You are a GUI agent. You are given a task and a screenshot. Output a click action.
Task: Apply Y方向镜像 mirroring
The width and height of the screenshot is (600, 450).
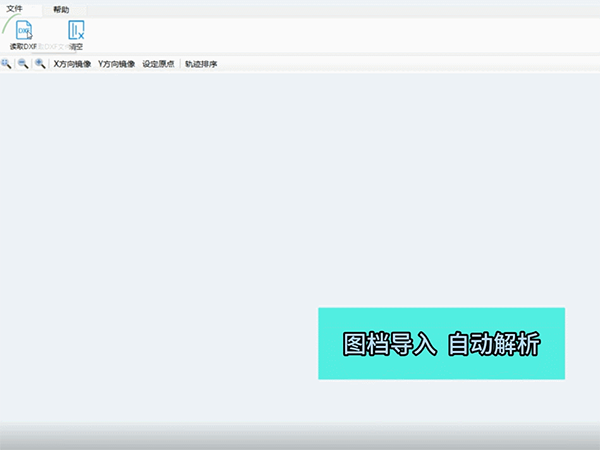[116, 64]
